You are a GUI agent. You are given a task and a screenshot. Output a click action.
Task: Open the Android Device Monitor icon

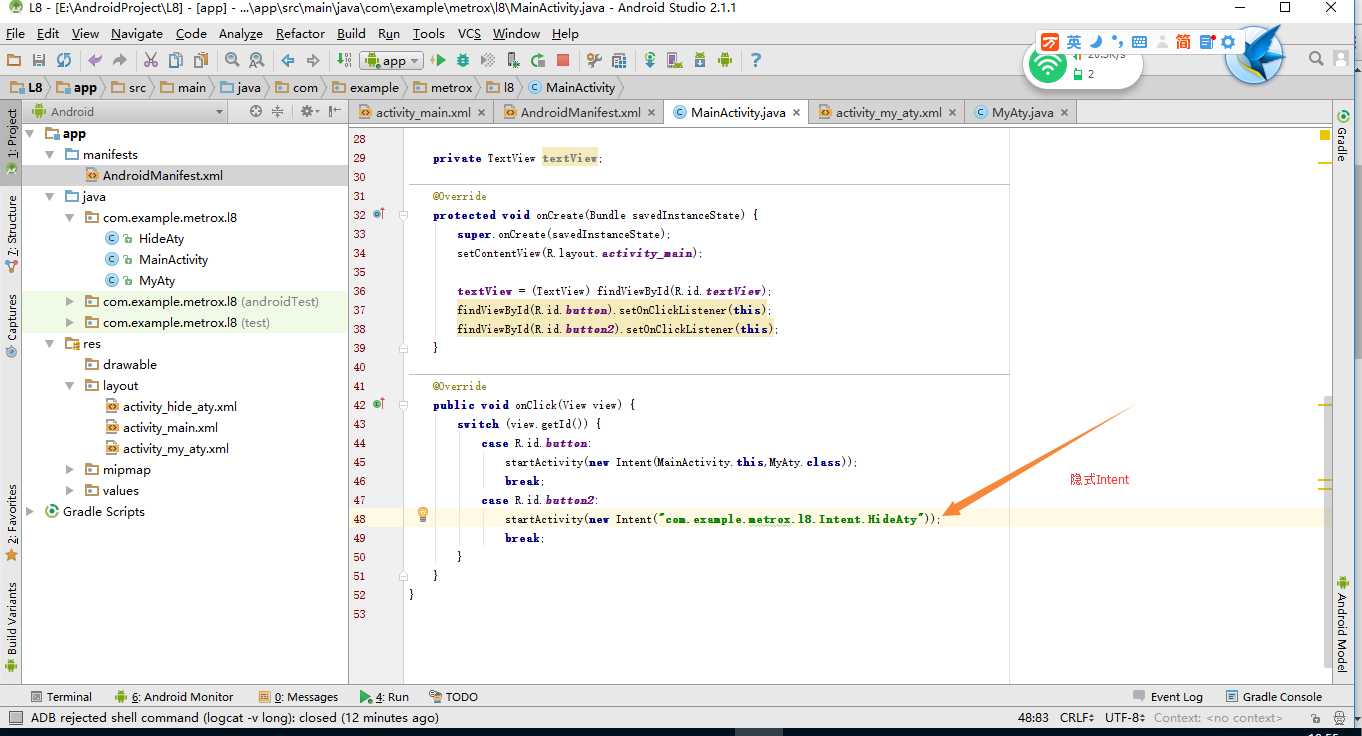(x=725, y=60)
